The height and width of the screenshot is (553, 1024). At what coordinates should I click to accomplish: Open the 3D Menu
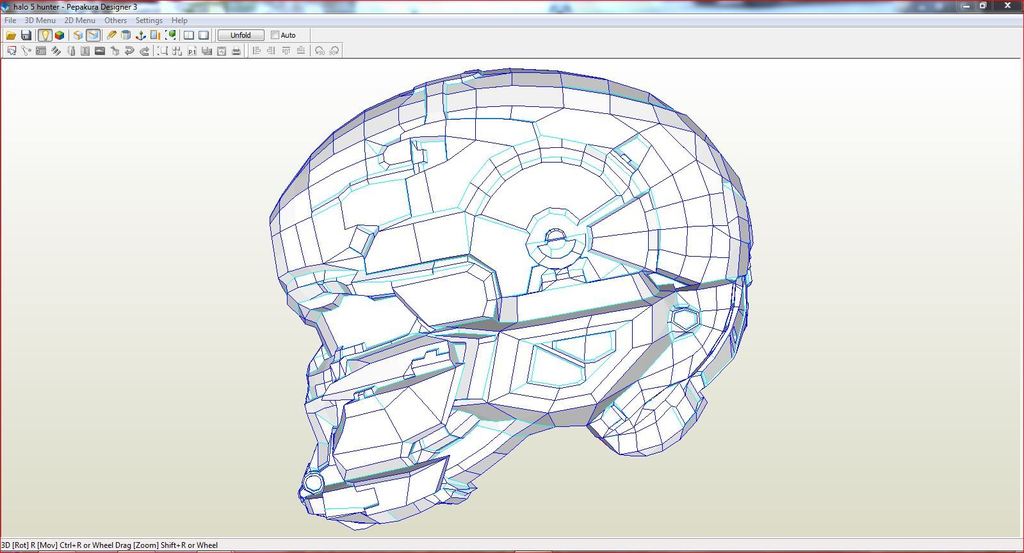(x=40, y=20)
